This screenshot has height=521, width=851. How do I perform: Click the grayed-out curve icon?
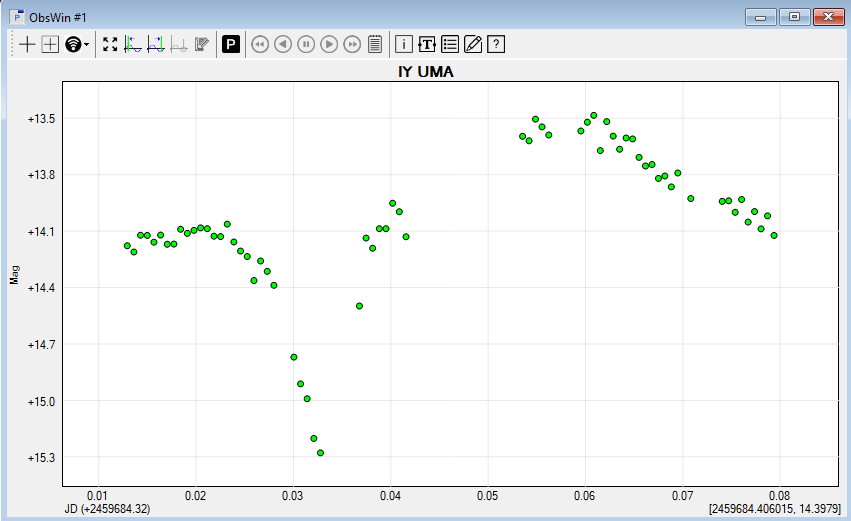click(x=179, y=44)
